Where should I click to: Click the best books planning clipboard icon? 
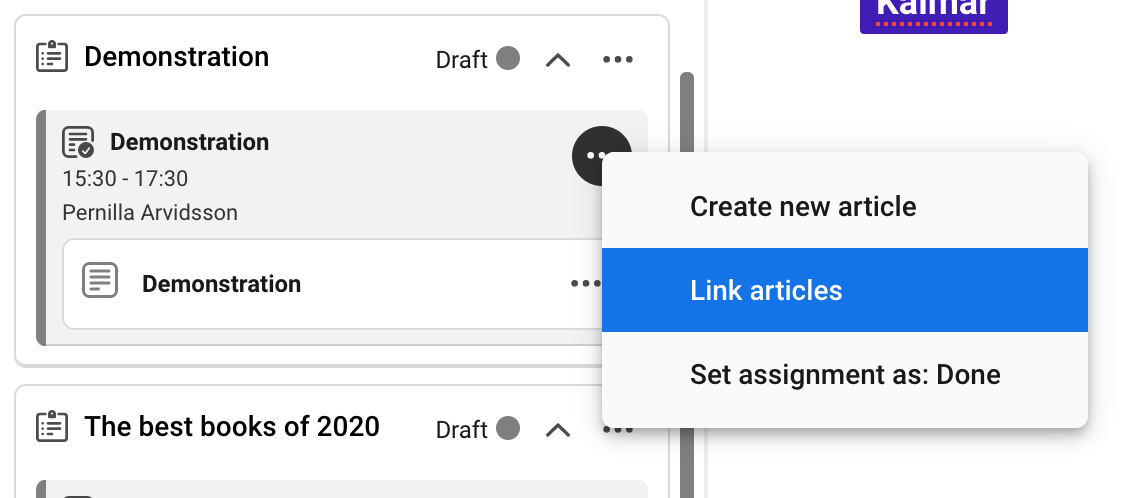pyautogui.click(x=52, y=427)
